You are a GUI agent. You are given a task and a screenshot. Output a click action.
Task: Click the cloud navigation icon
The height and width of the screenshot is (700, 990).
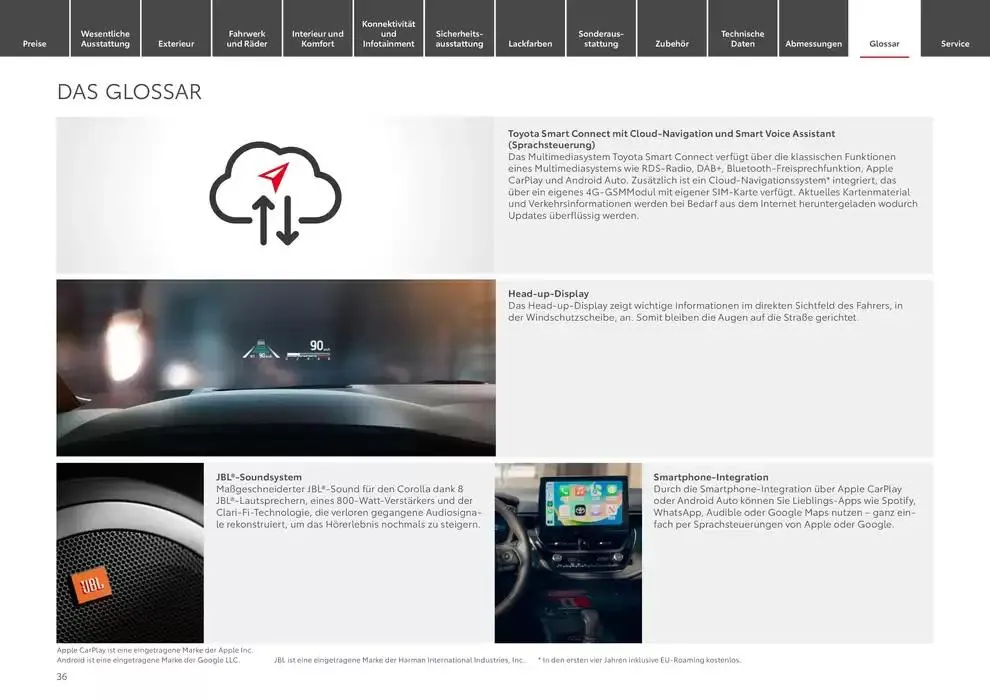[275, 193]
